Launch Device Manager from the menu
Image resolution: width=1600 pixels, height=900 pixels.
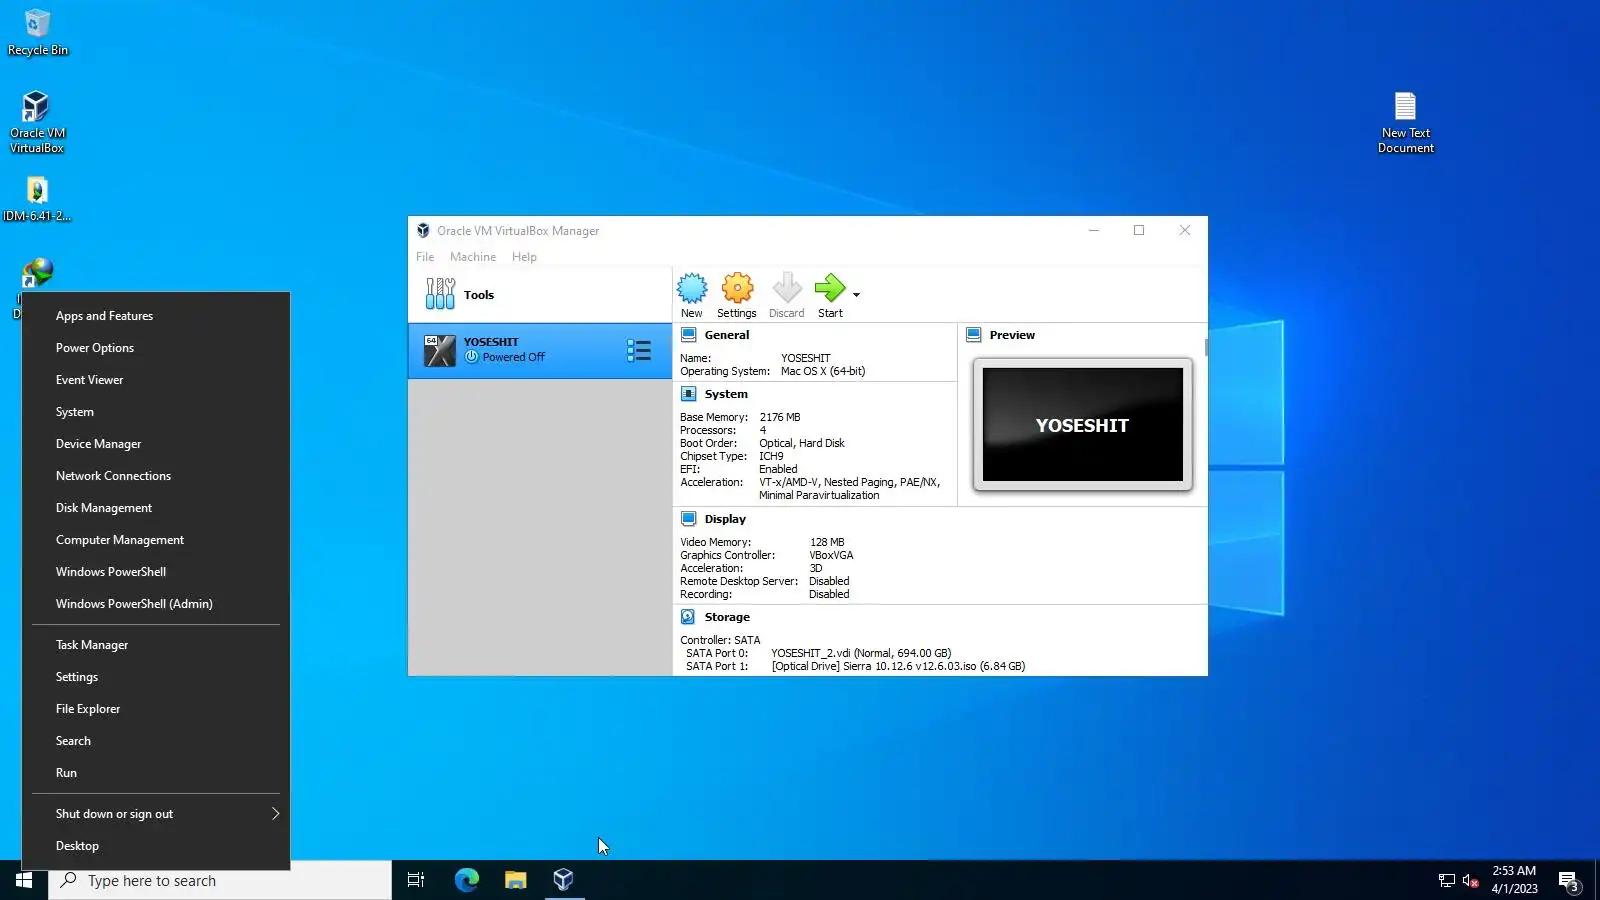(156, 444)
